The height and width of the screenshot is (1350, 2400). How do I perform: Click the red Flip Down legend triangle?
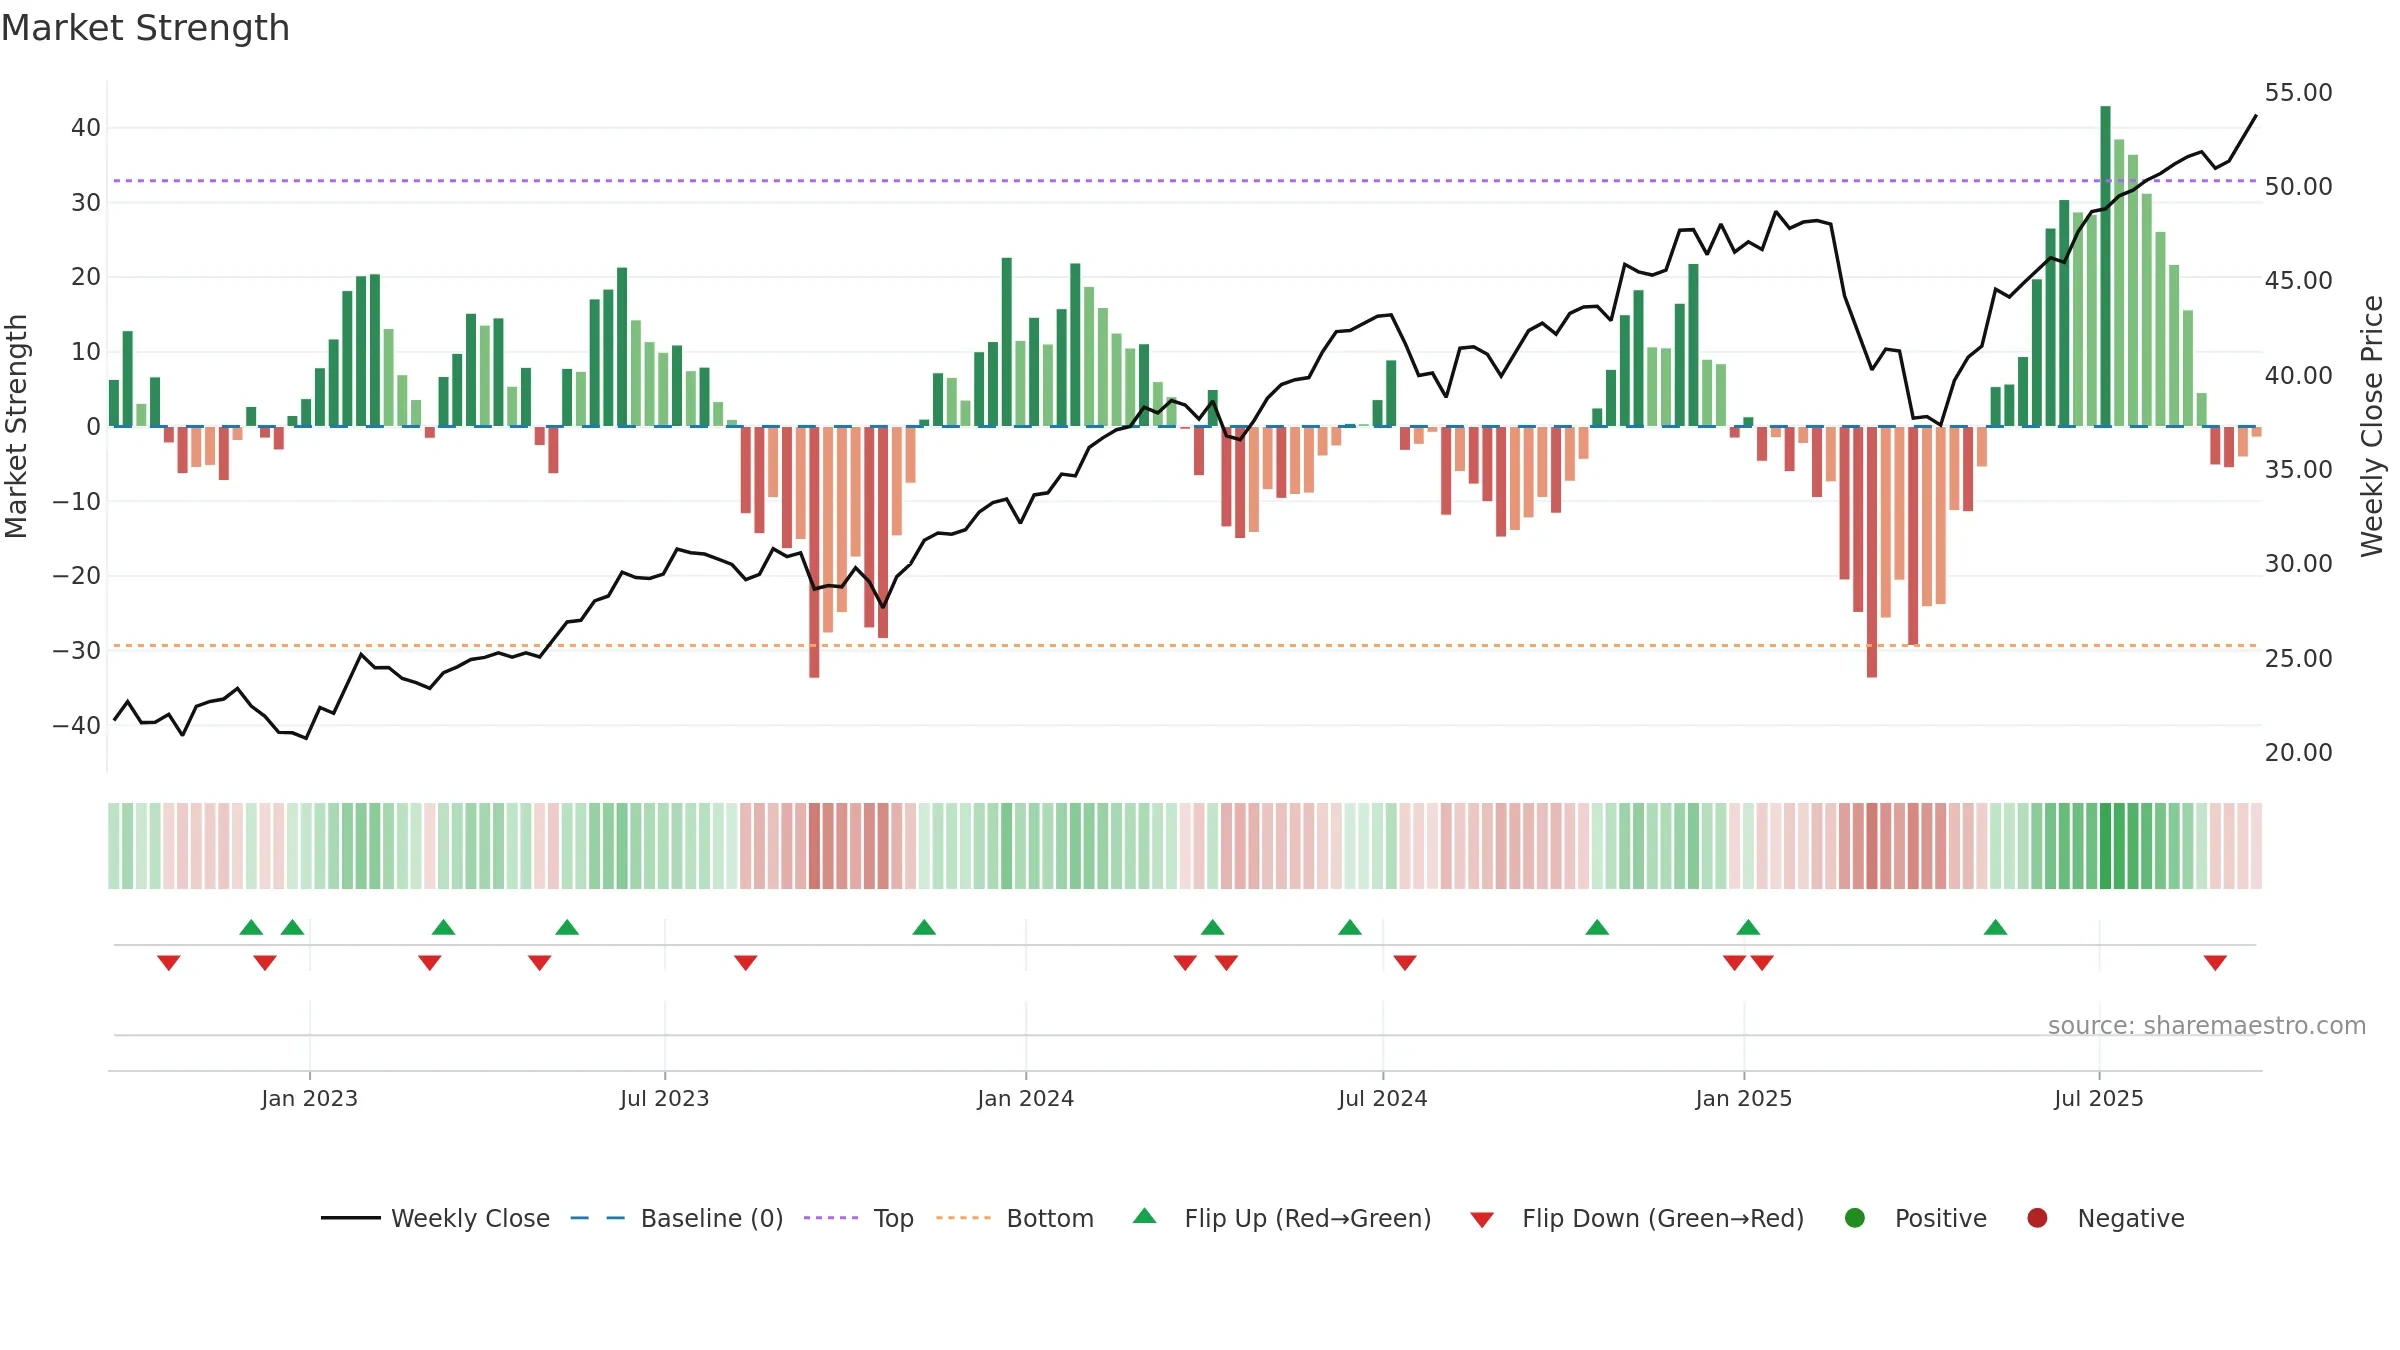point(1482,1220)
